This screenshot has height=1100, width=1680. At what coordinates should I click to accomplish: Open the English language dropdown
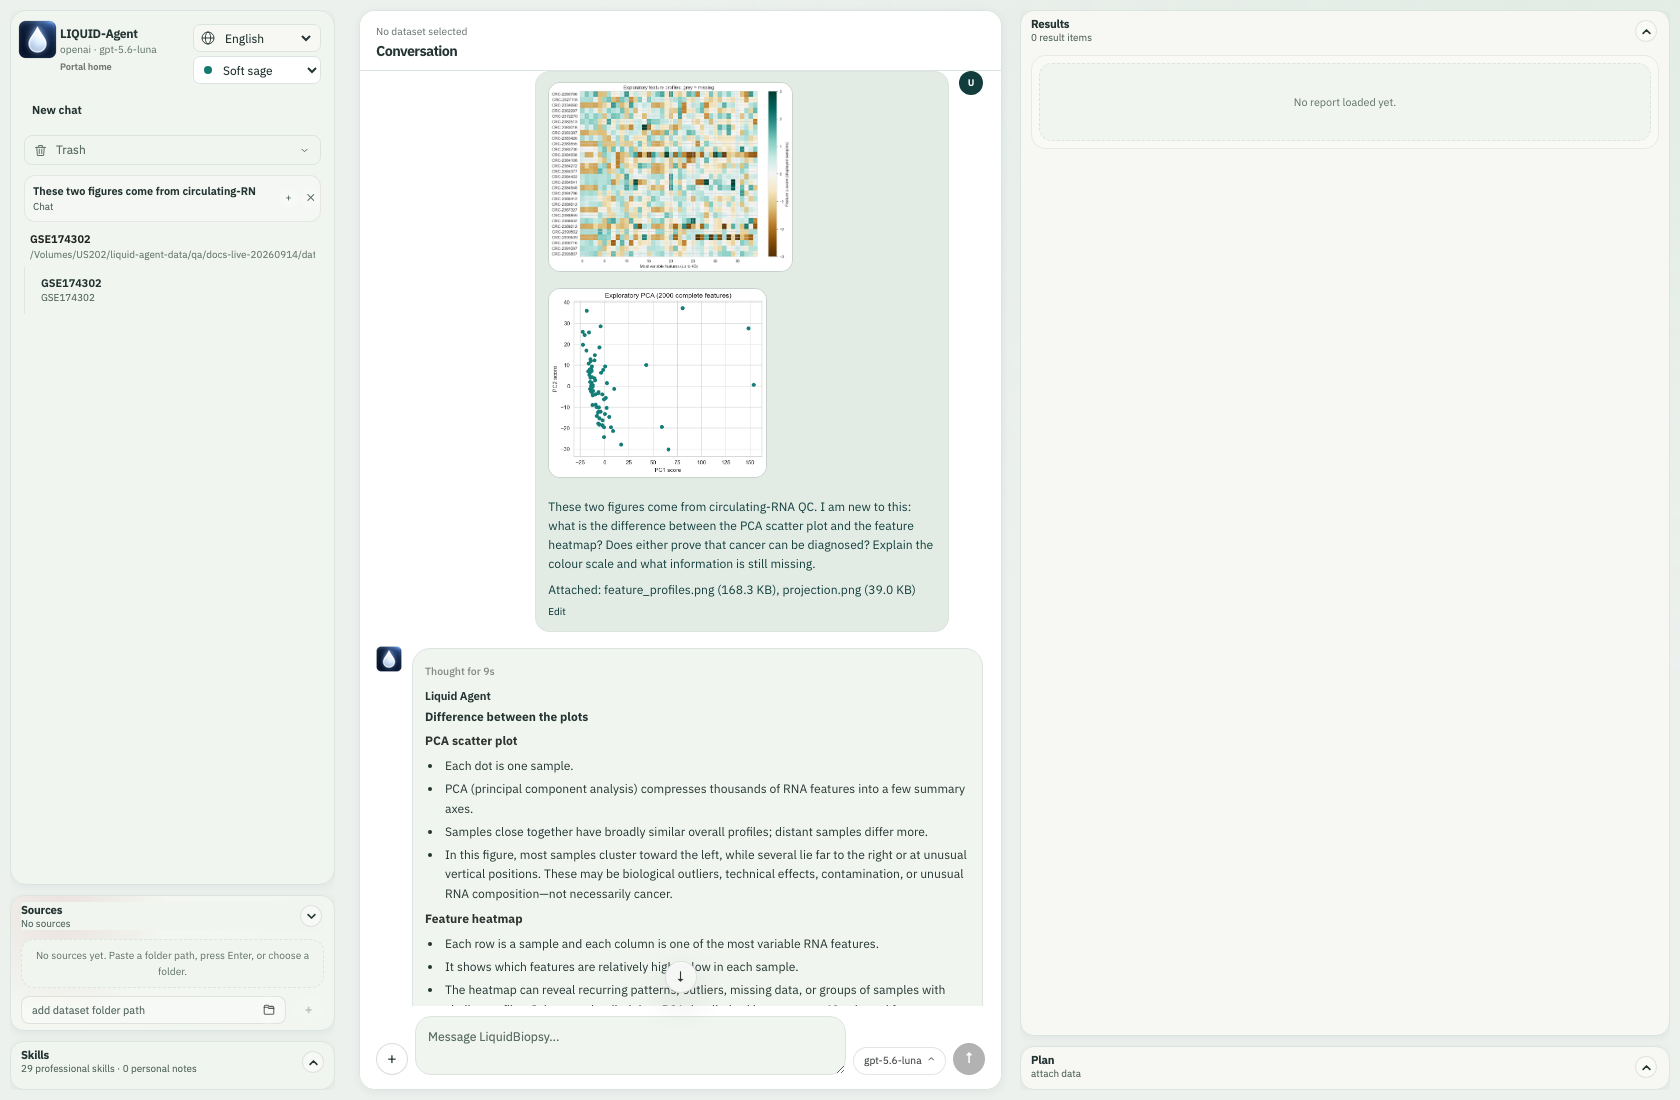point(257,38)
